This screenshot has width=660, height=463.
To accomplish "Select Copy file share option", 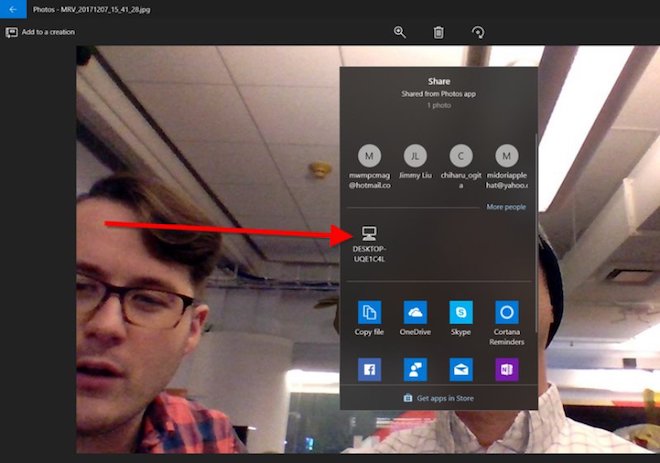I will (x=369, y=318).
